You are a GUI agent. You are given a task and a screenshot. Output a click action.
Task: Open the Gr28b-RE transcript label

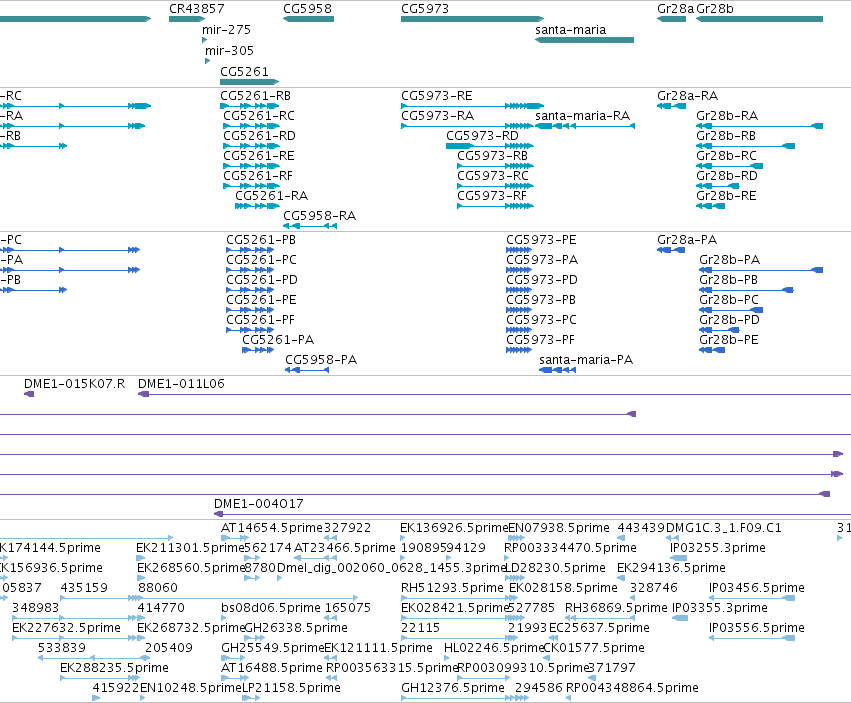point(726,196)
